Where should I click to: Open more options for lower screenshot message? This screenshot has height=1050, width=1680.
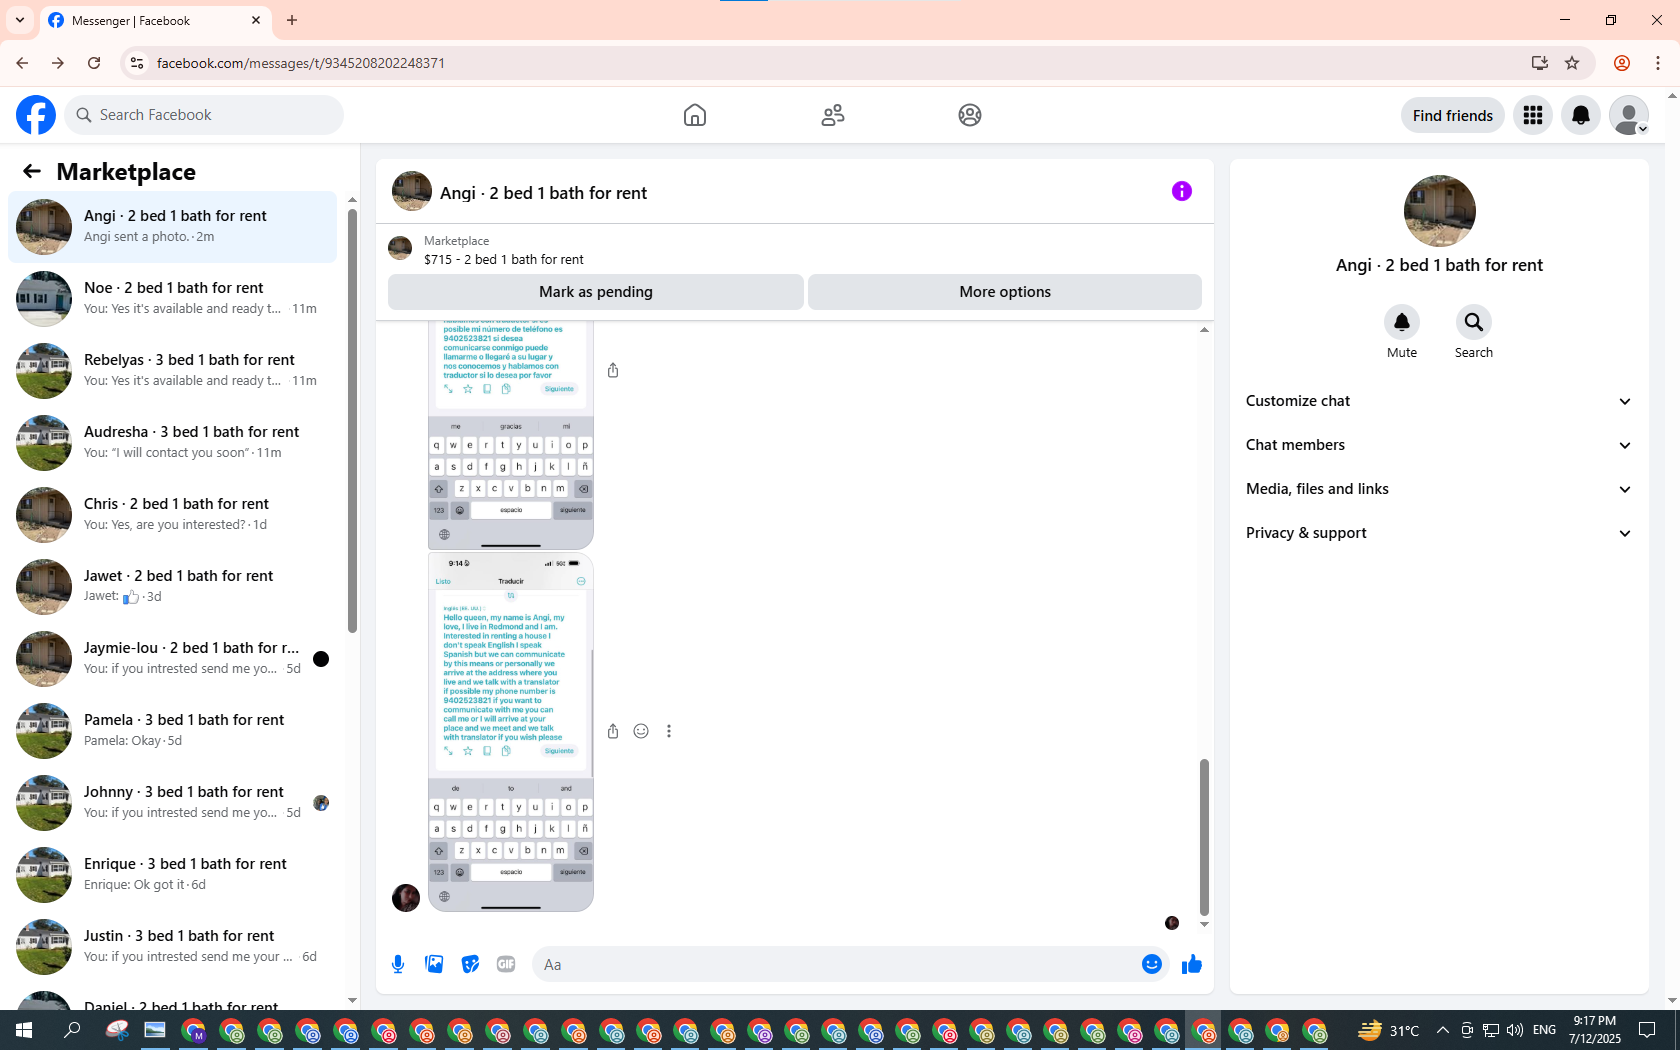[669, 731]
